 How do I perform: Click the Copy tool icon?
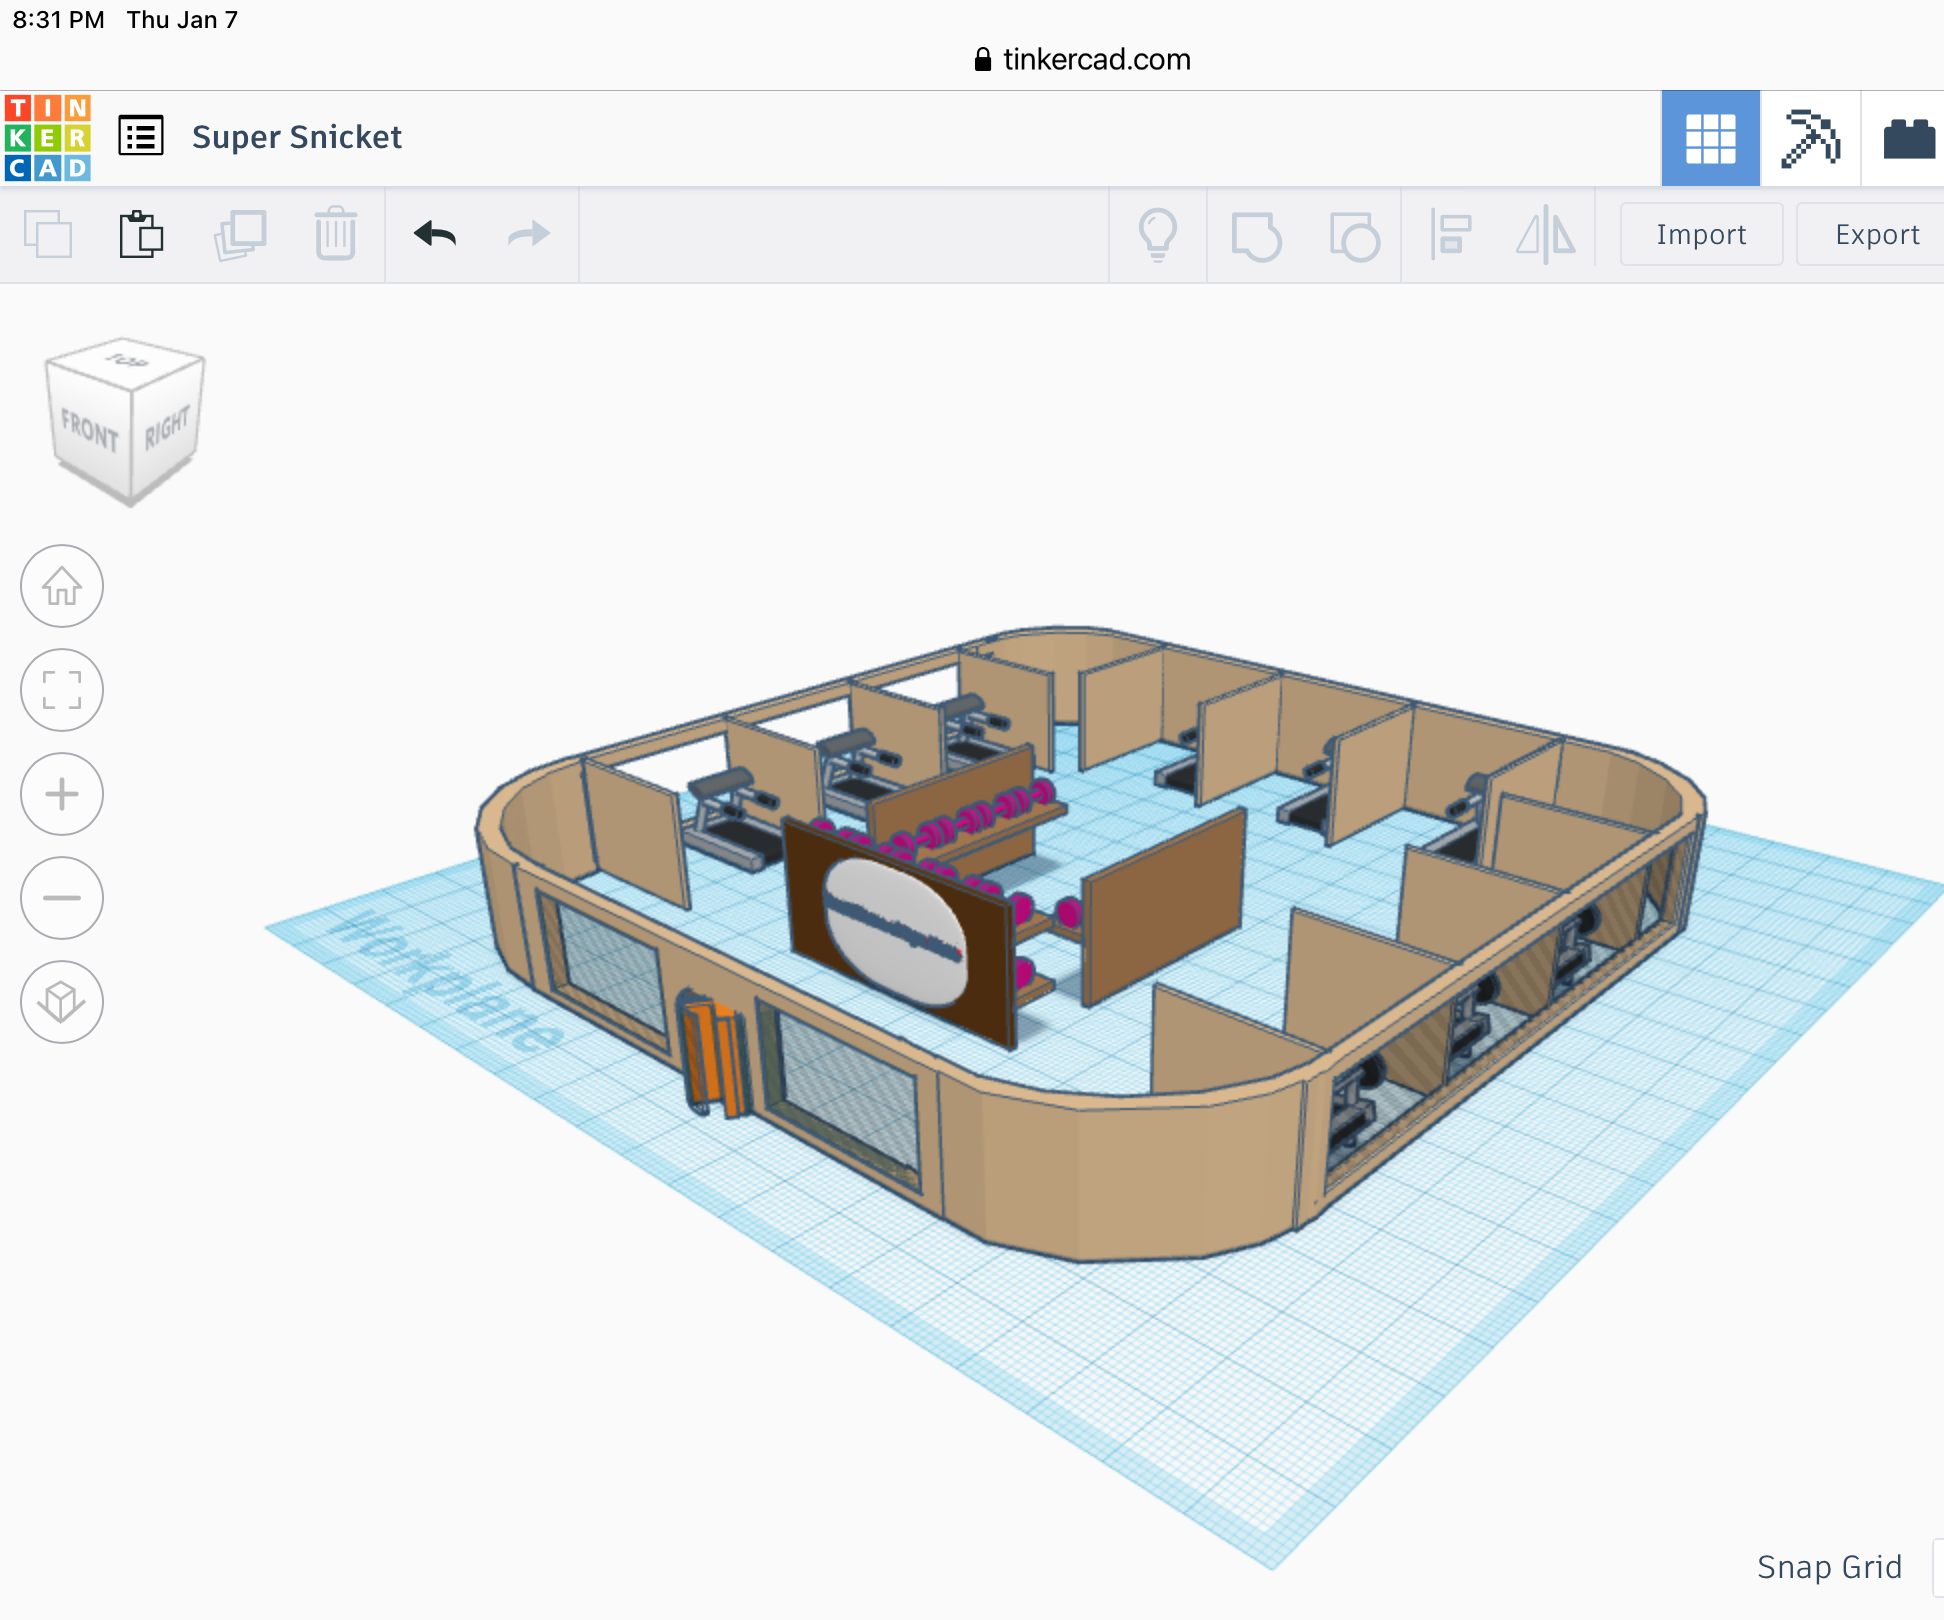coord(48,235)
